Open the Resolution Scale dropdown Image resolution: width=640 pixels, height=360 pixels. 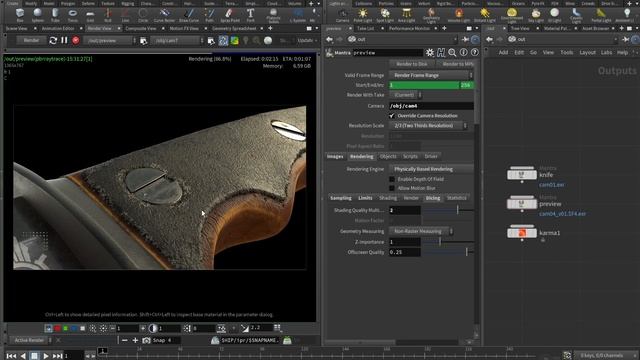428,126
